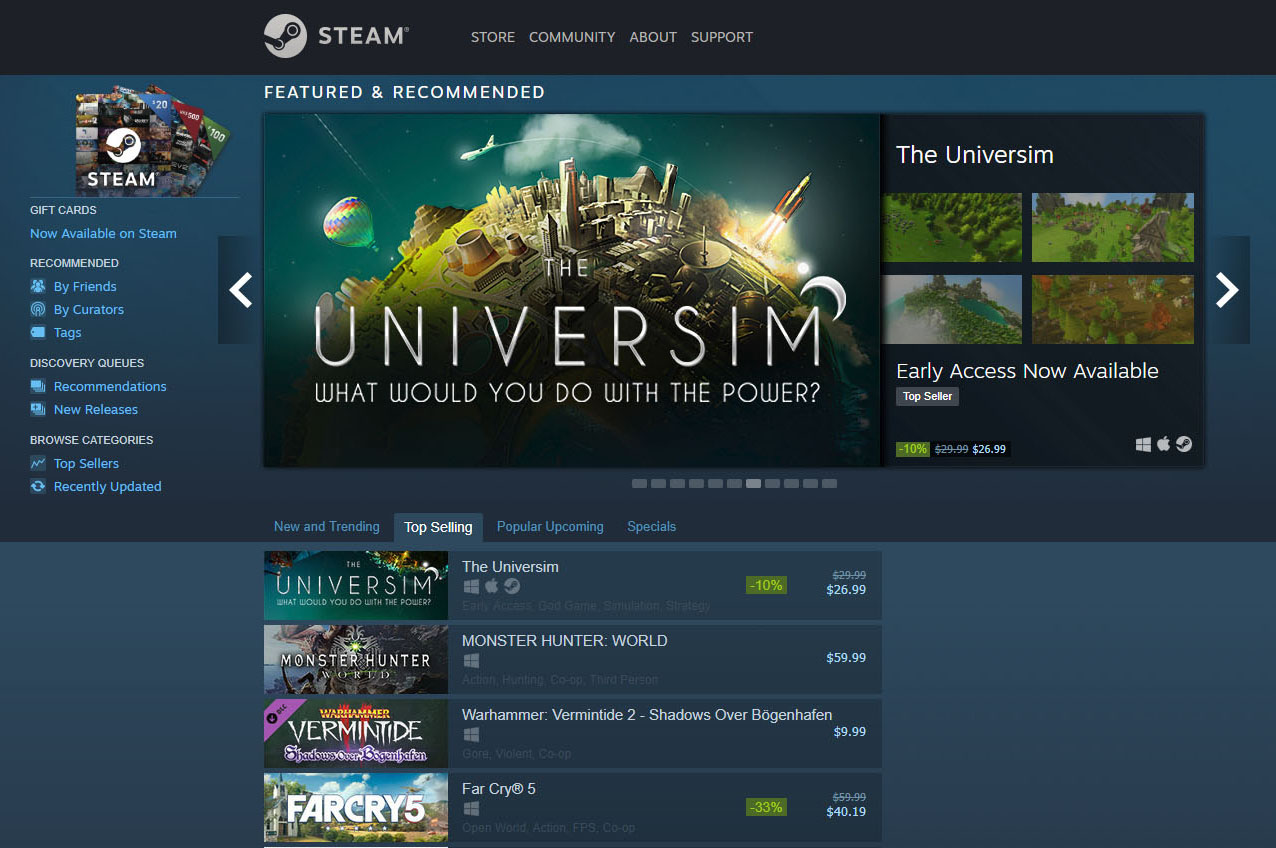Open the Far Cry 5 title link
This screenshot has width=1276, height=848.
[499, 788]
